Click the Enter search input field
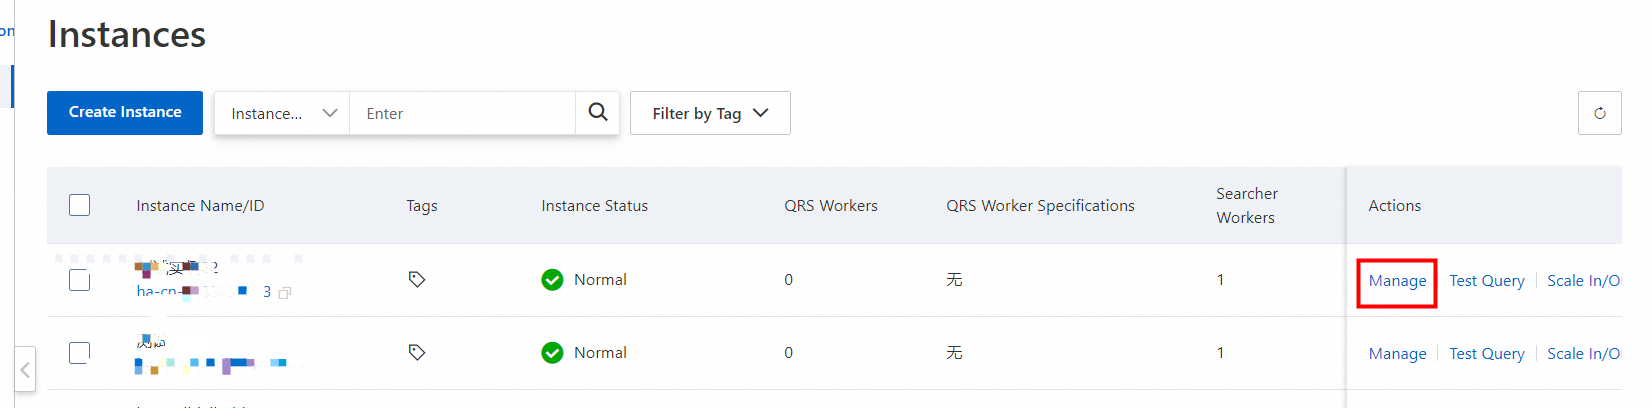The width and height of the screenshot is (1652, 408). click(462, 114)
